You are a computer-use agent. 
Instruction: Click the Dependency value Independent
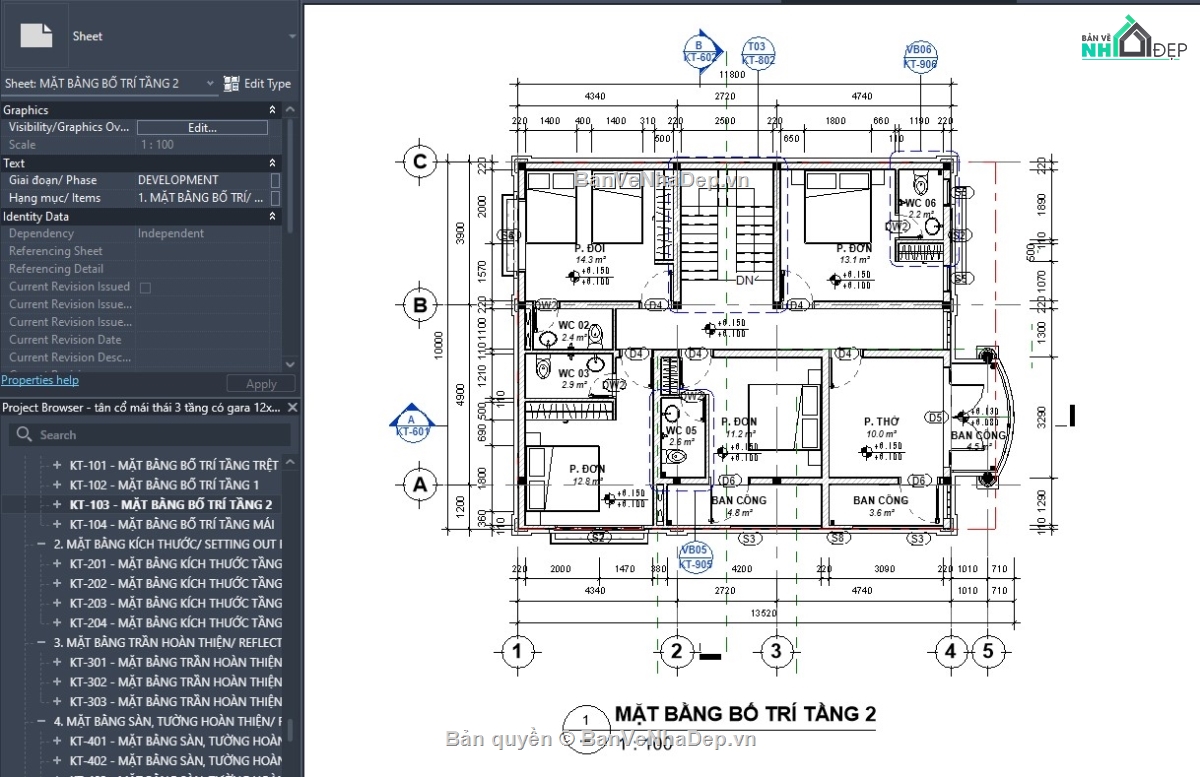coord(171,234)
